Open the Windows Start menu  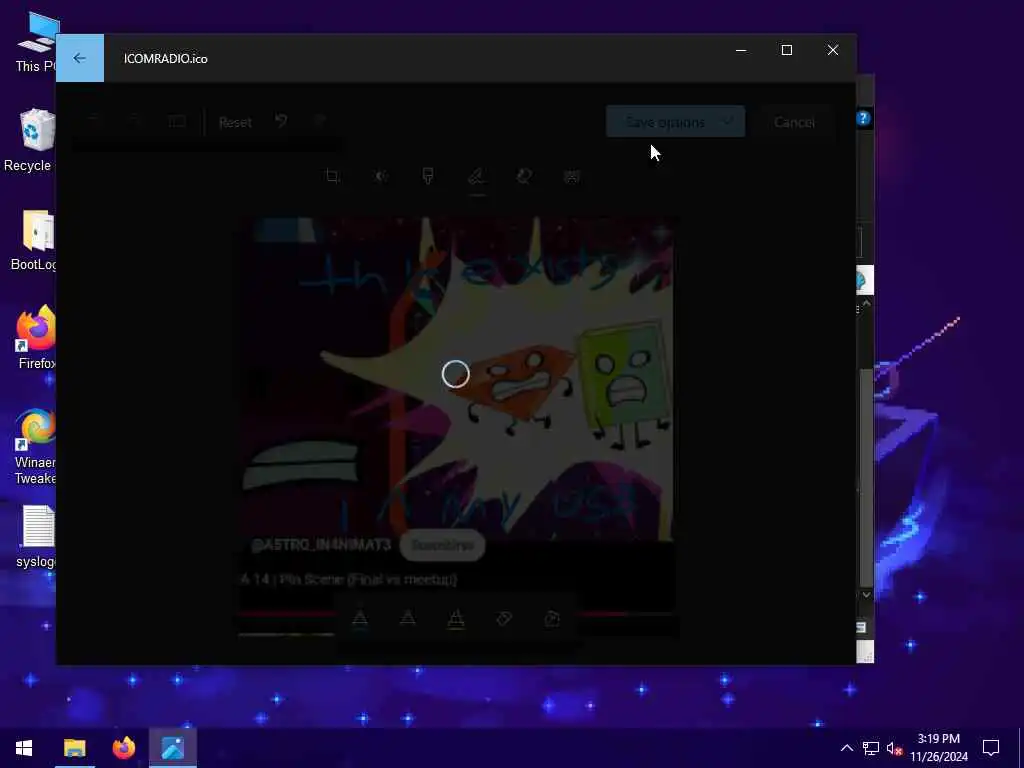pos(24,747)
